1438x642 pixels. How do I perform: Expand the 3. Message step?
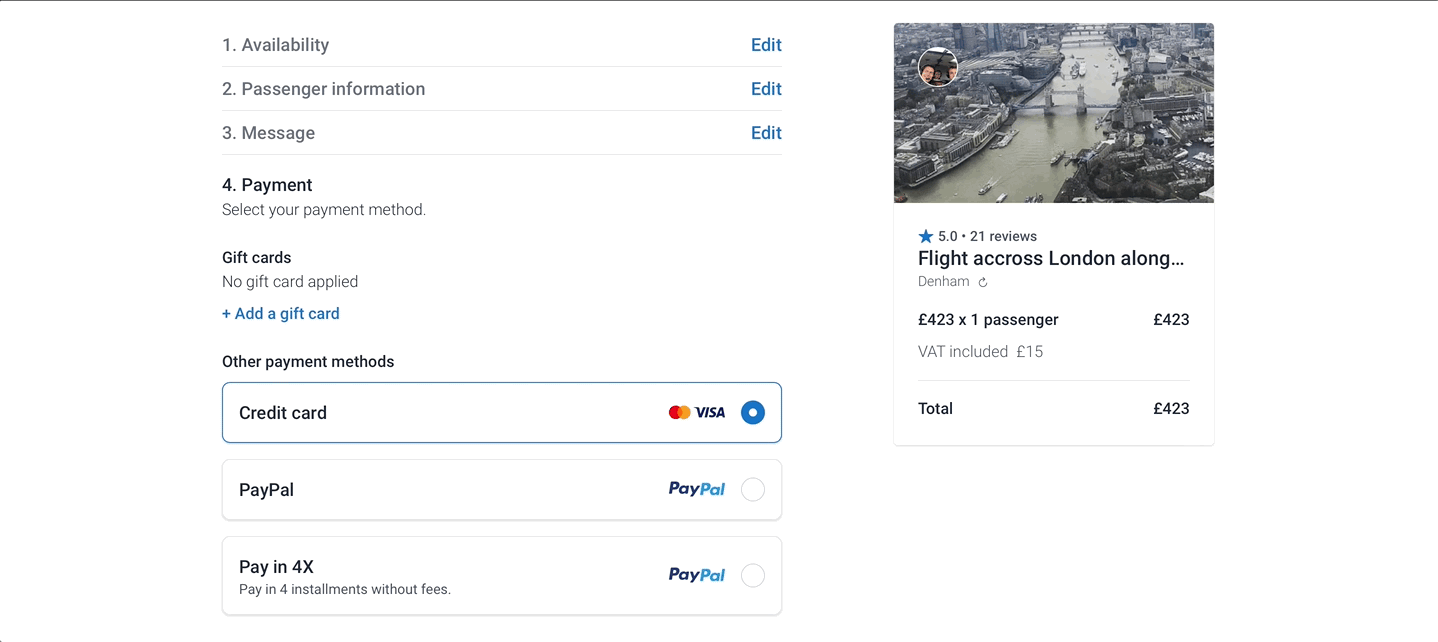[268, 133]
